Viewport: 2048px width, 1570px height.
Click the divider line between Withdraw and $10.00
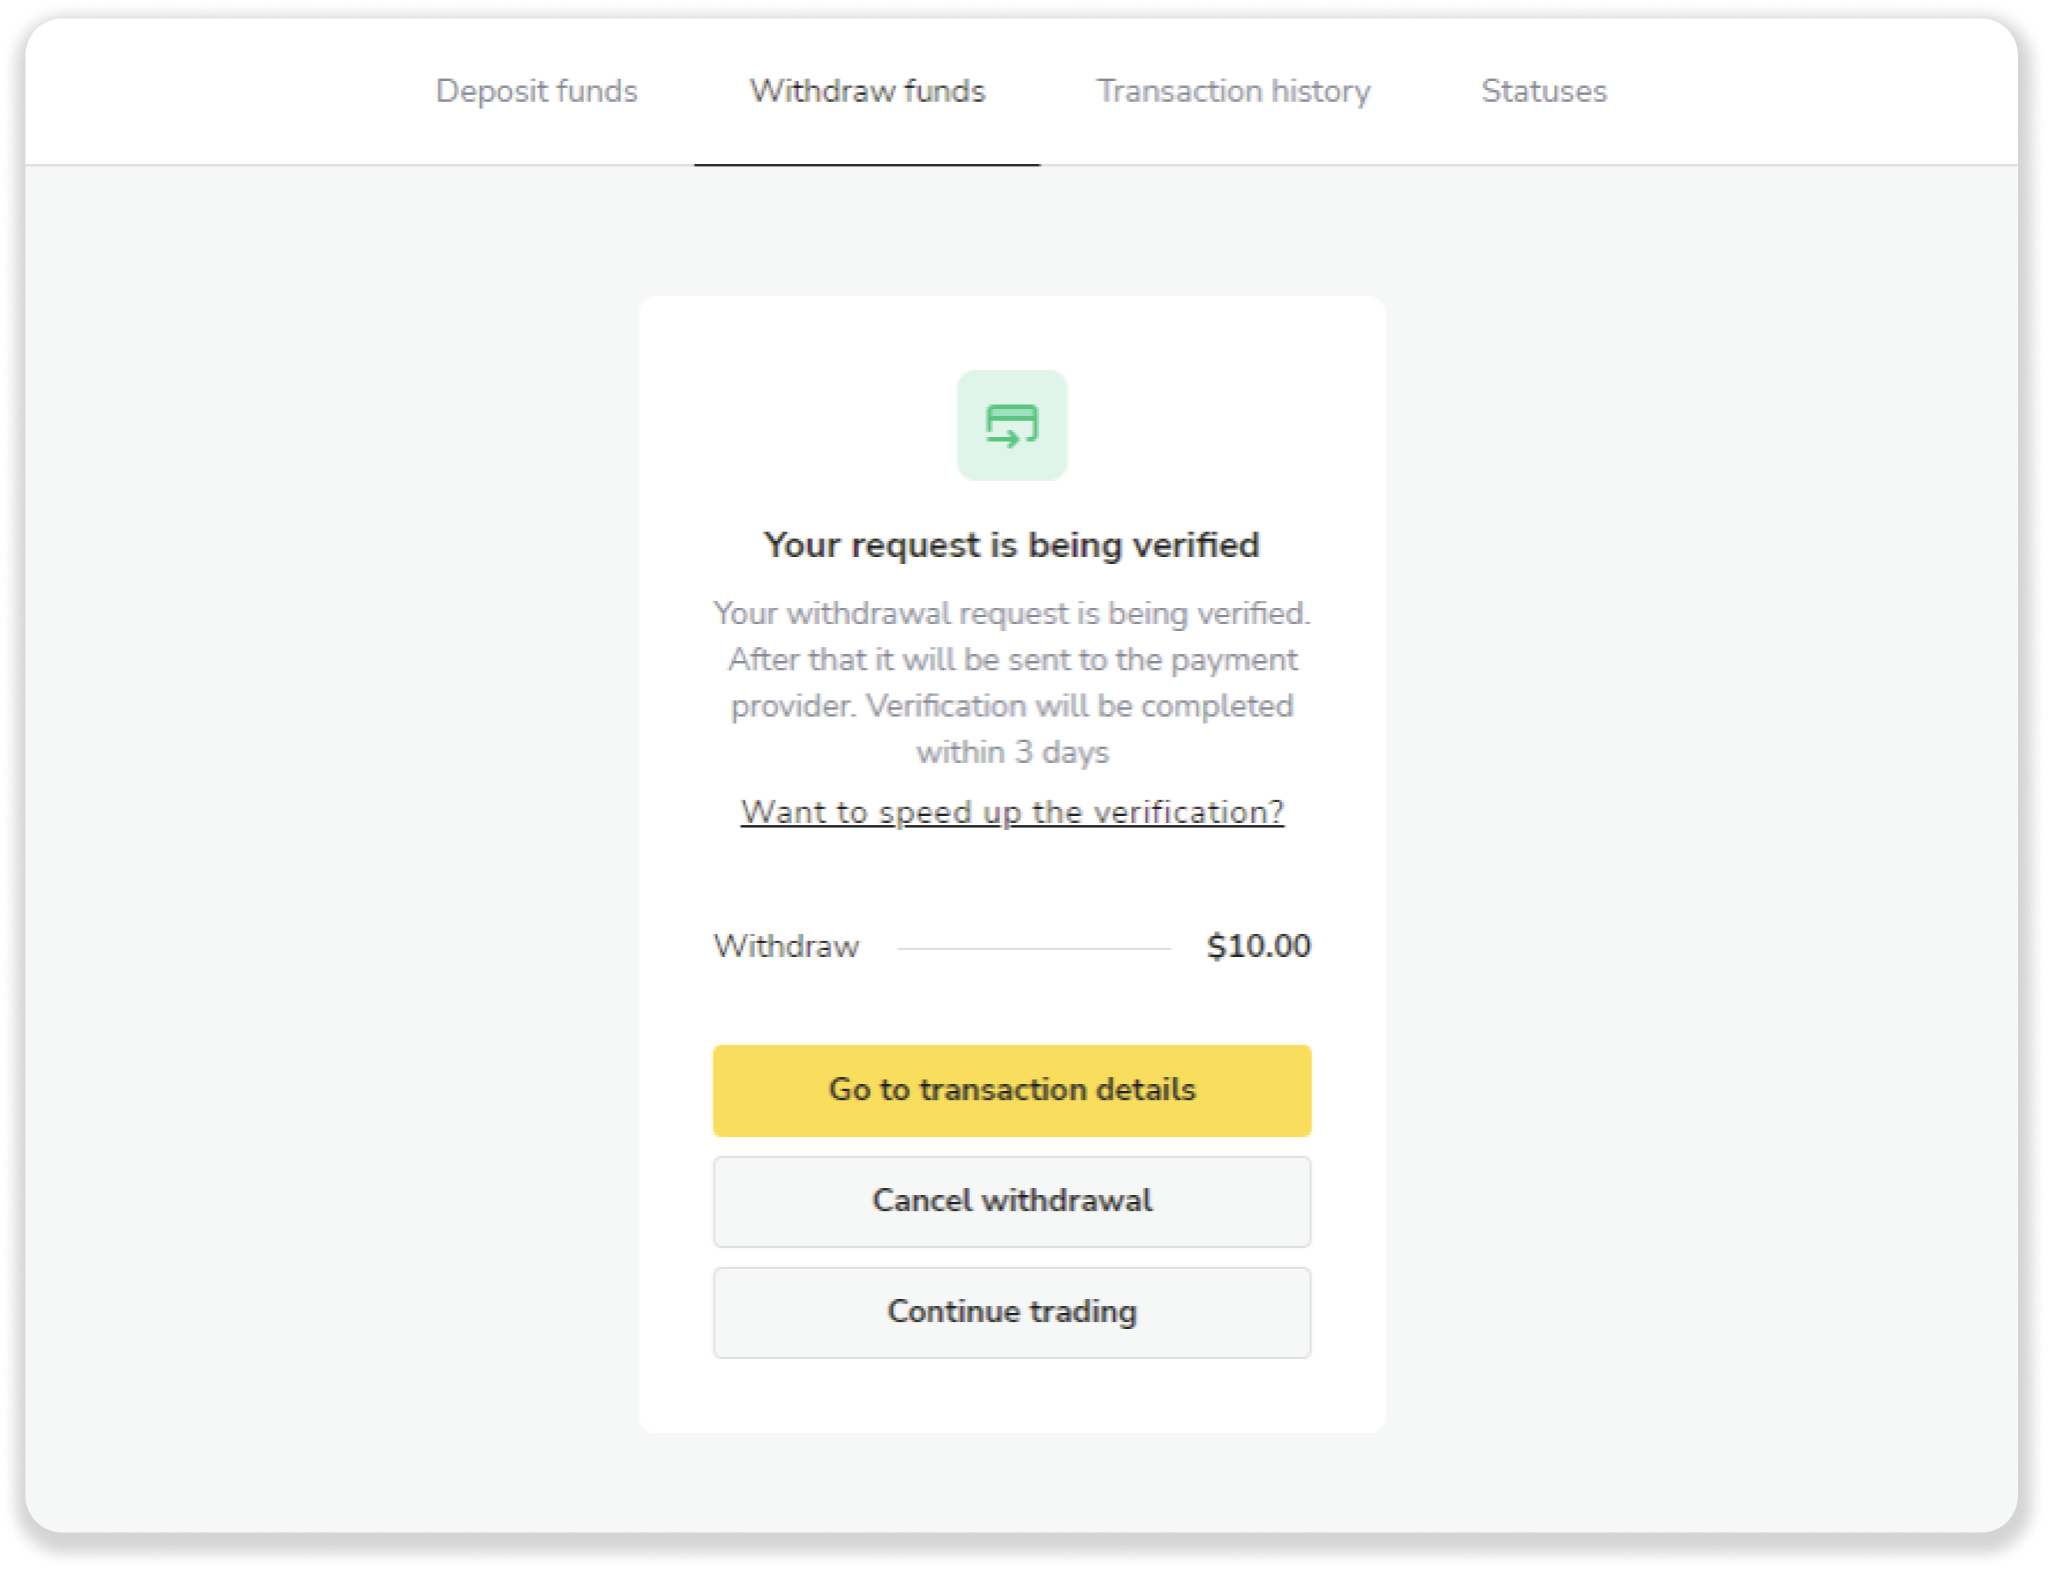coord(1033,948)
